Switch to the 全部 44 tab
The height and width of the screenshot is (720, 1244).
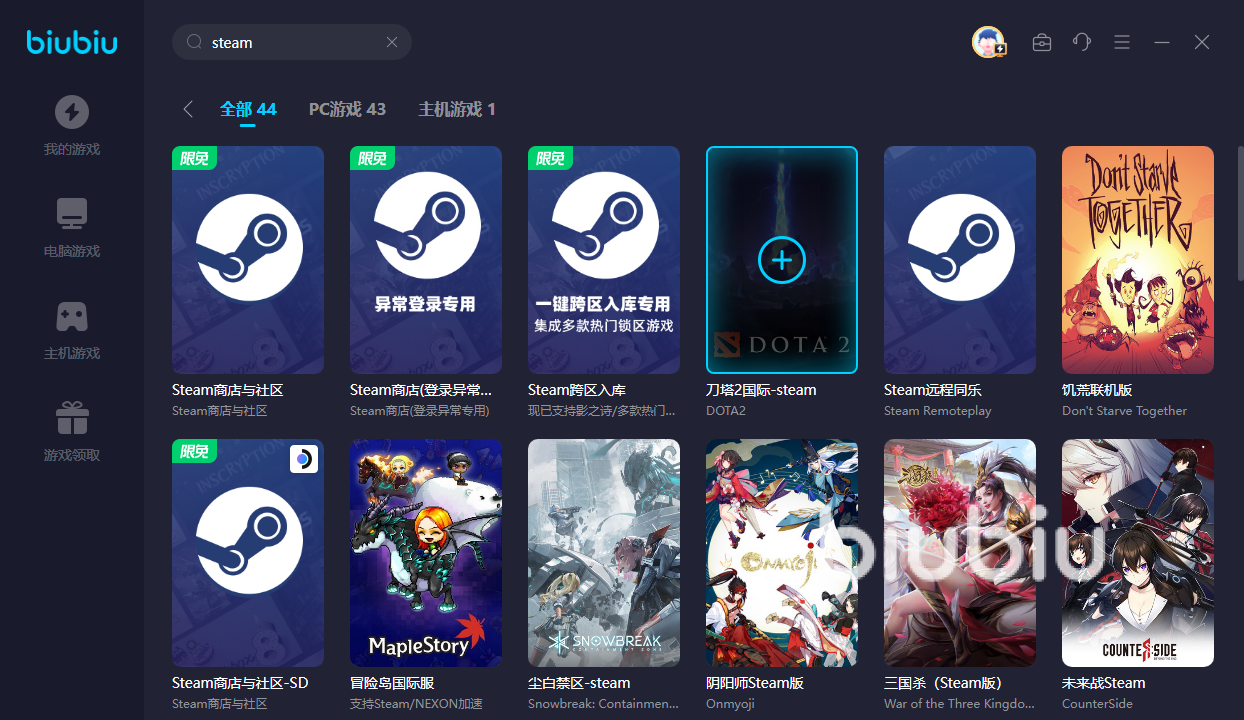(248, 109)
